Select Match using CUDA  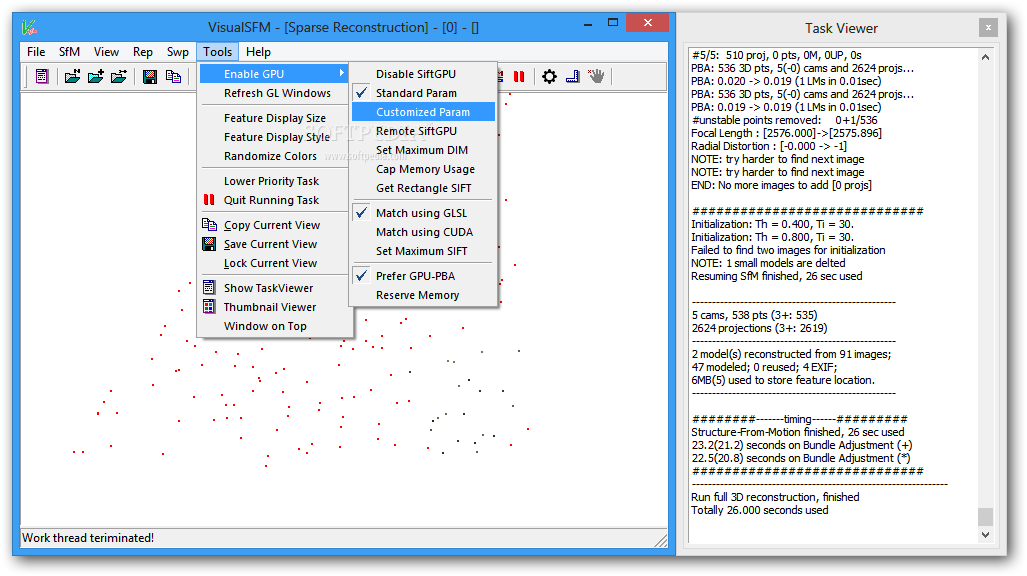pyautogui.click(x=423, y=232)
